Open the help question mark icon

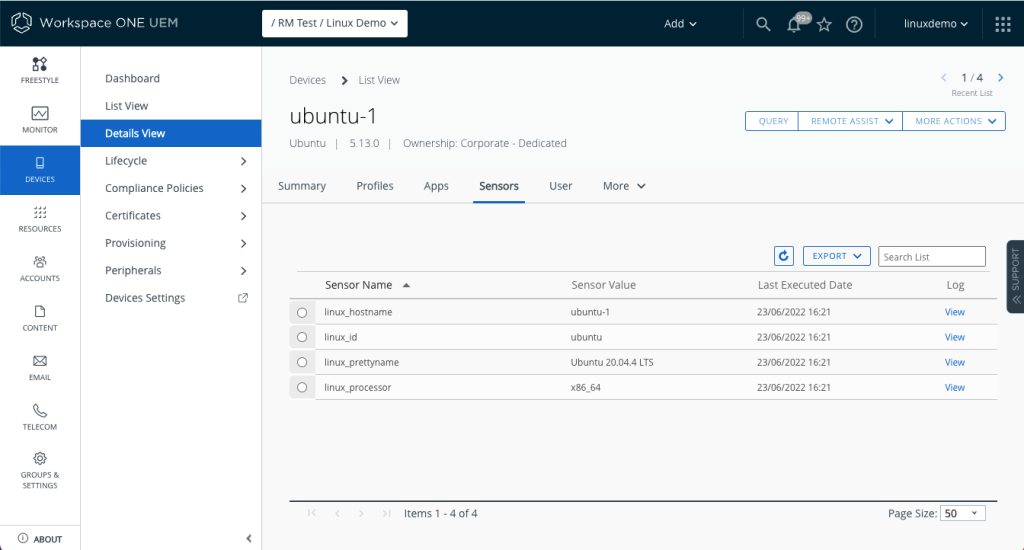(854, 24)
